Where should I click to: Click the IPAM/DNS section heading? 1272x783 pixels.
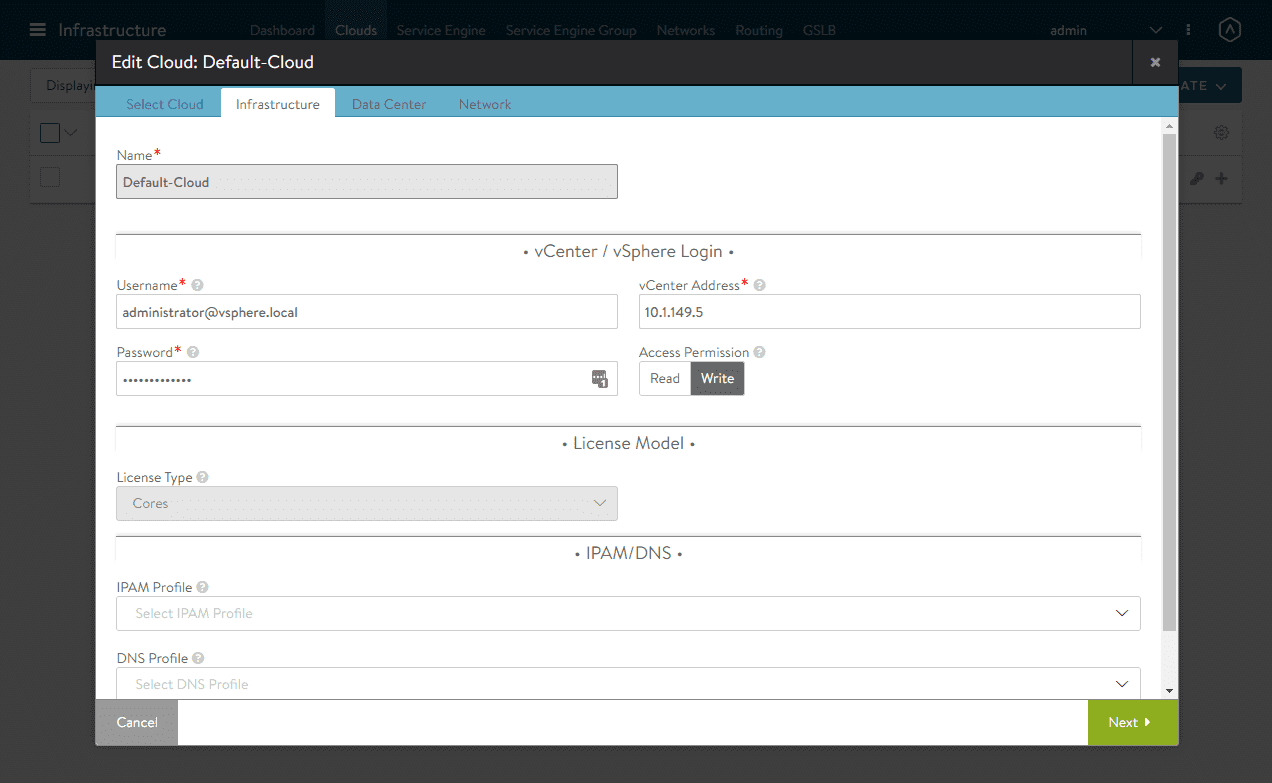tap(629, 553)
